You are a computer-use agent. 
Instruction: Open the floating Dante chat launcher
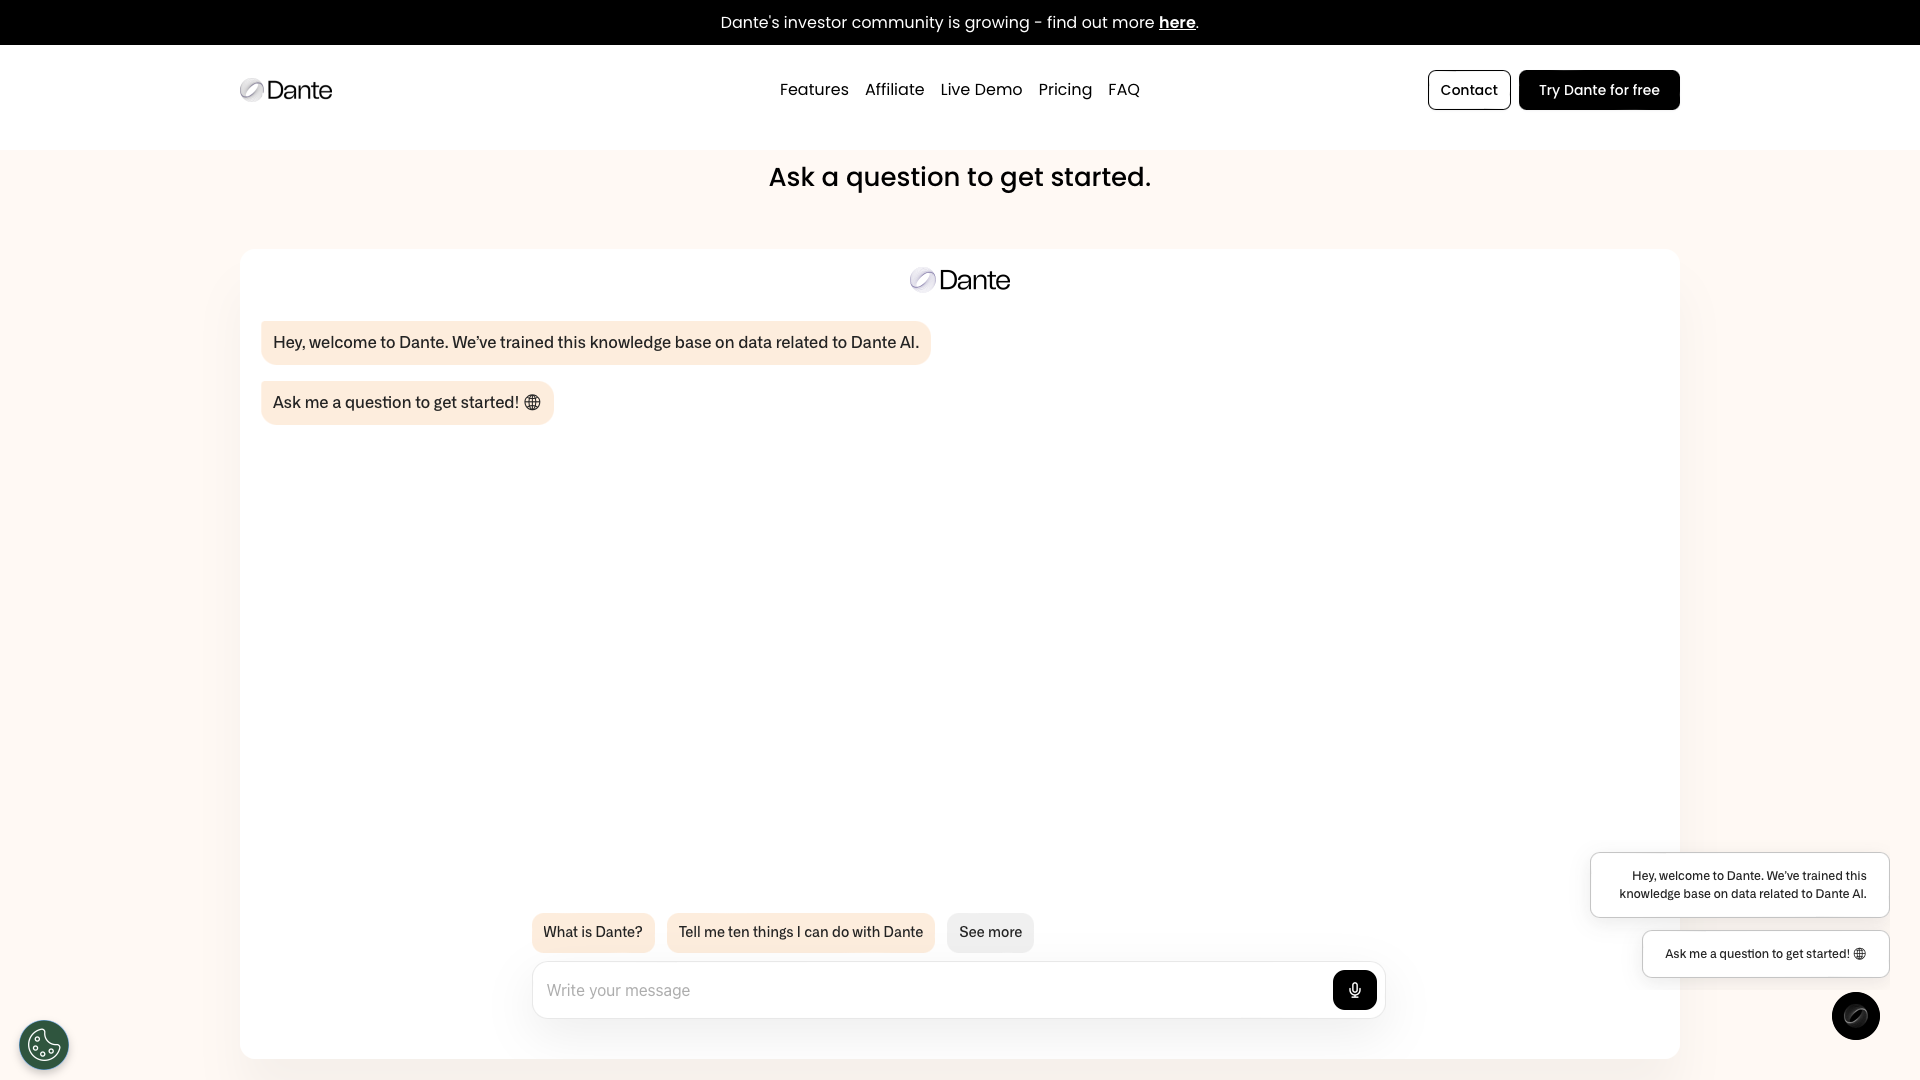click(1856, 1016)
